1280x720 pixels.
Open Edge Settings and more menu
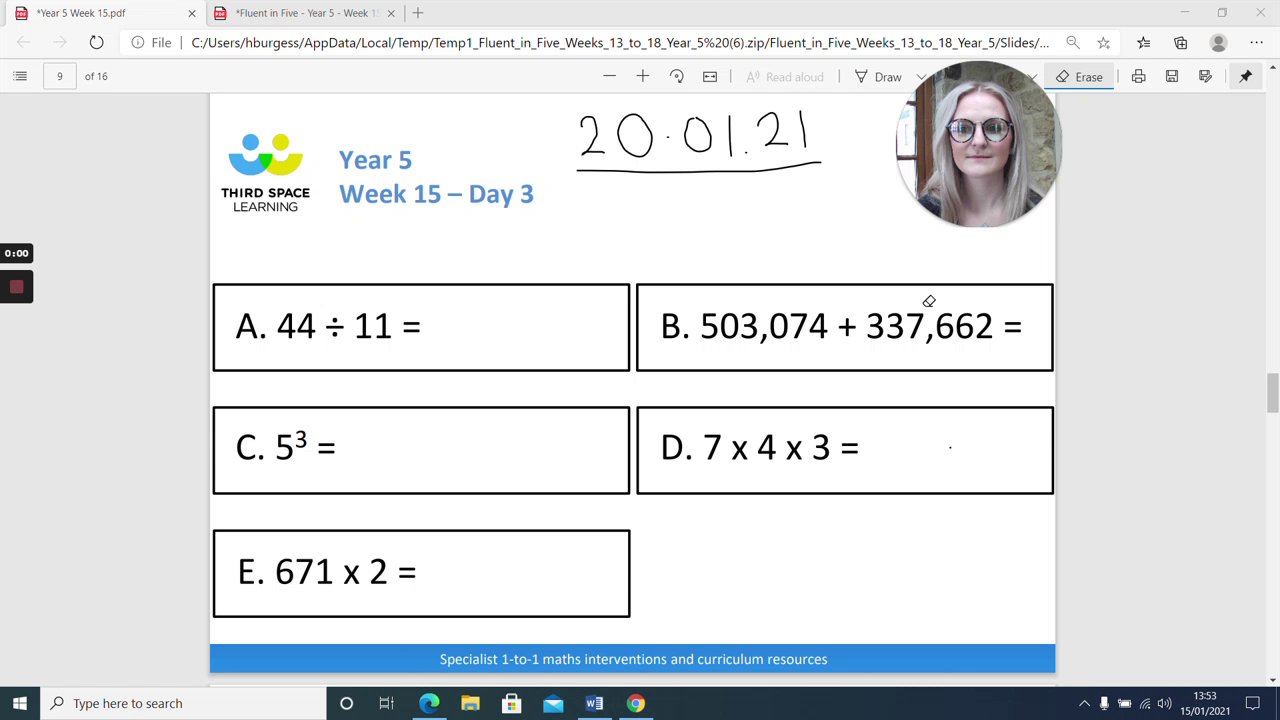click(x=1256, y=42)
